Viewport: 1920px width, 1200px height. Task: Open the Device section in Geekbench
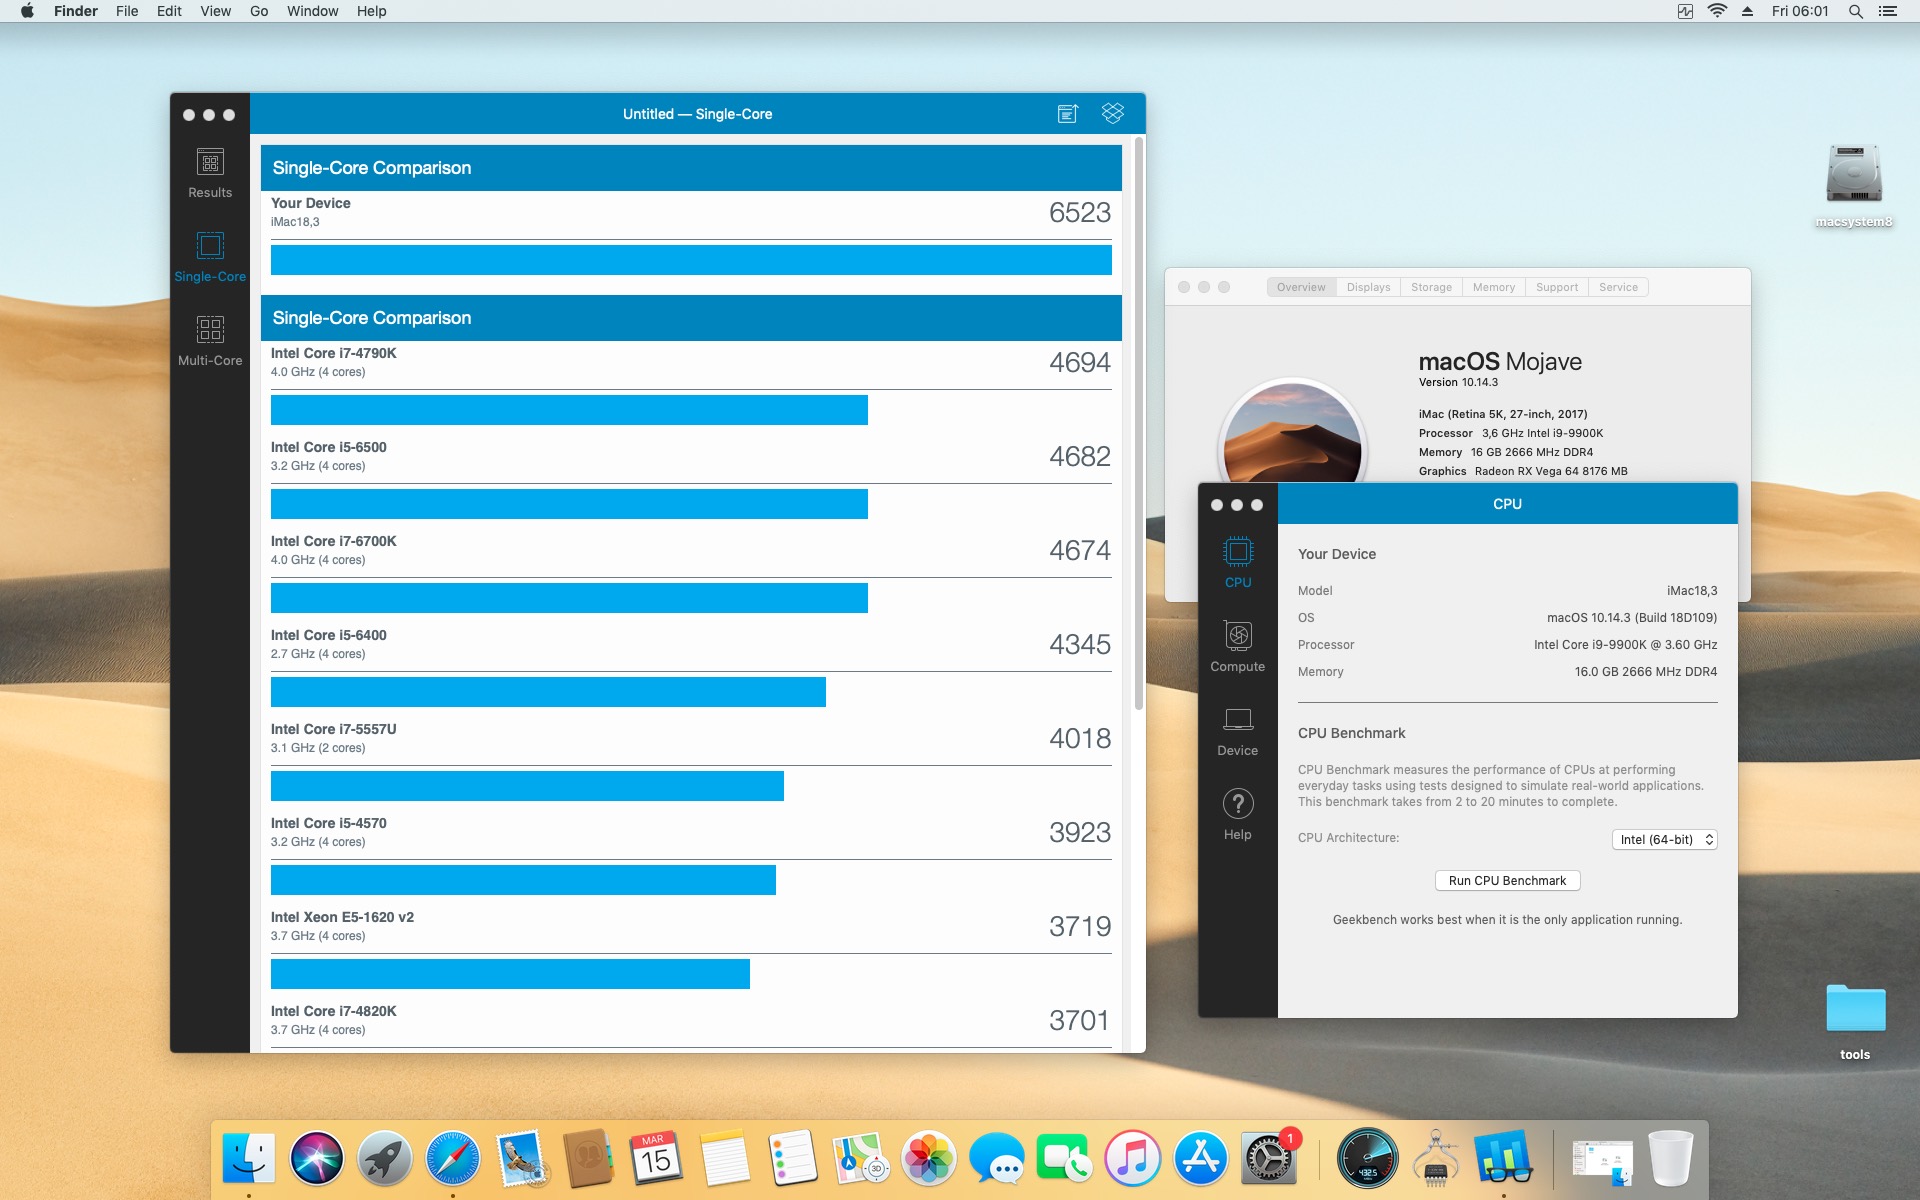pyautogui.click(x=1237, y=730)
